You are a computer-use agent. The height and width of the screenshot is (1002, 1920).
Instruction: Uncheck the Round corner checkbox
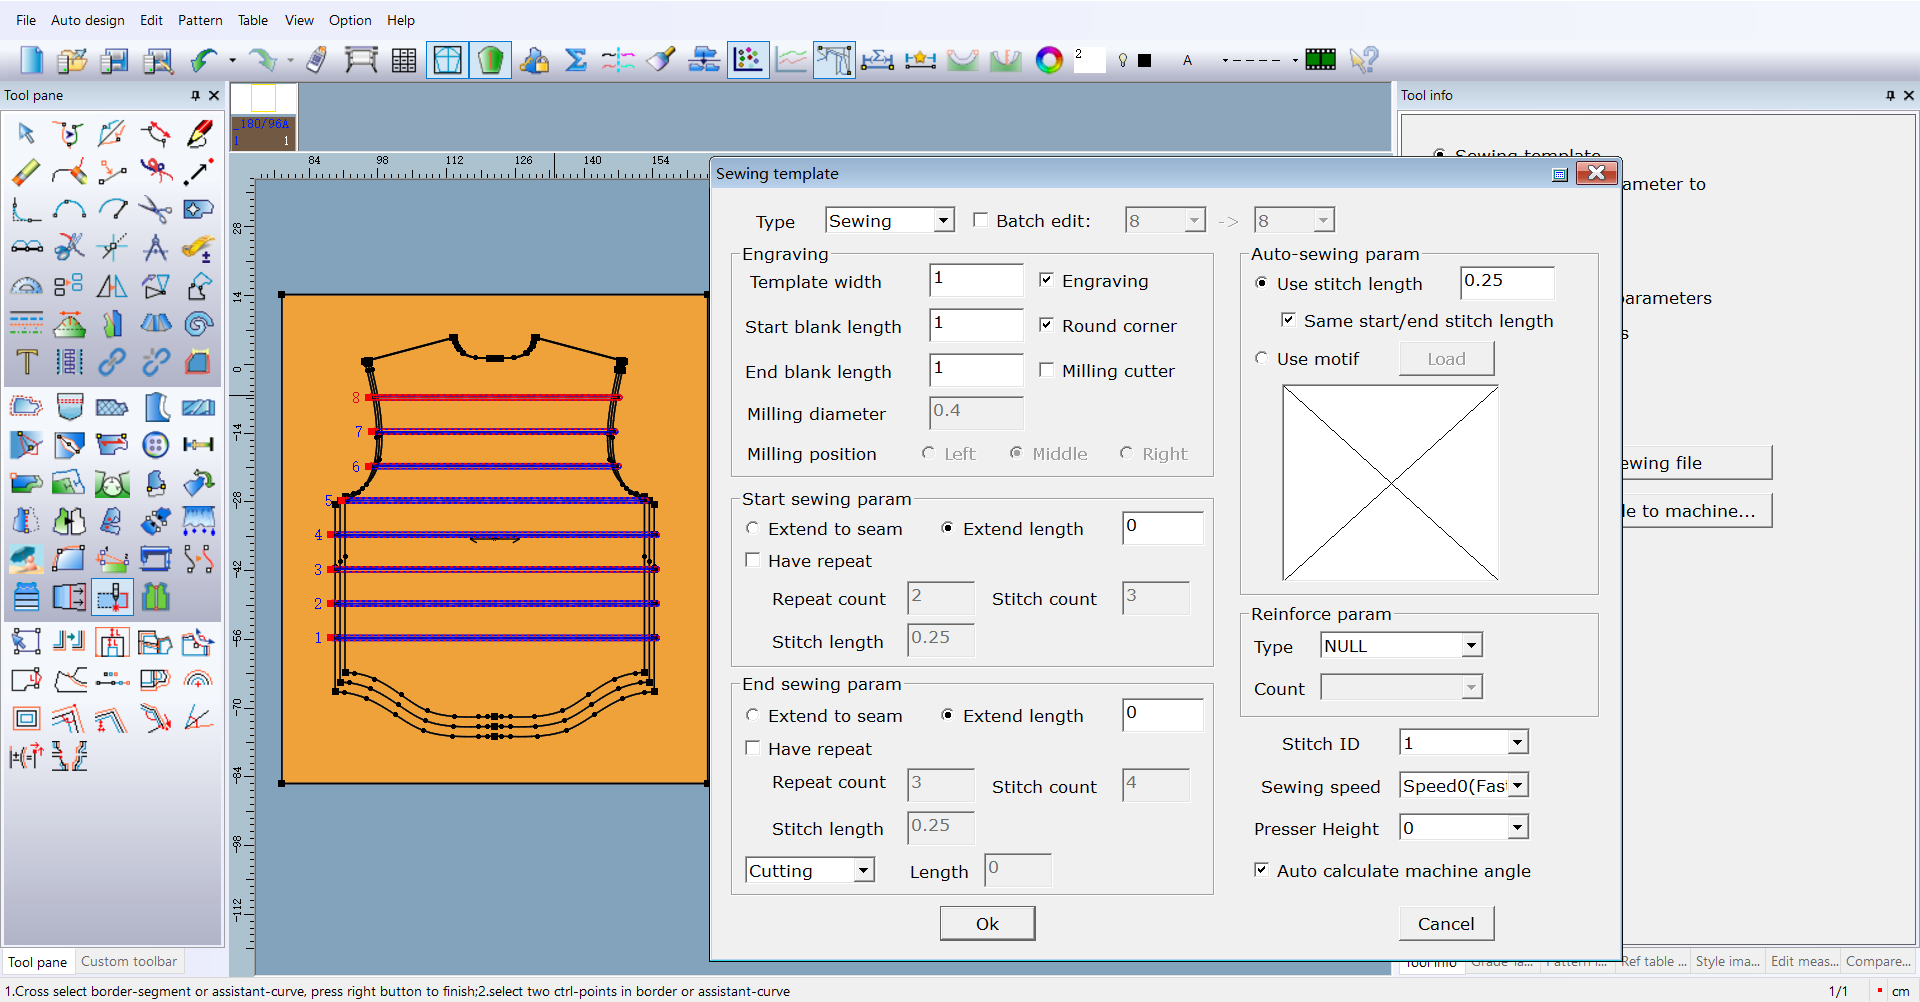1046,325
